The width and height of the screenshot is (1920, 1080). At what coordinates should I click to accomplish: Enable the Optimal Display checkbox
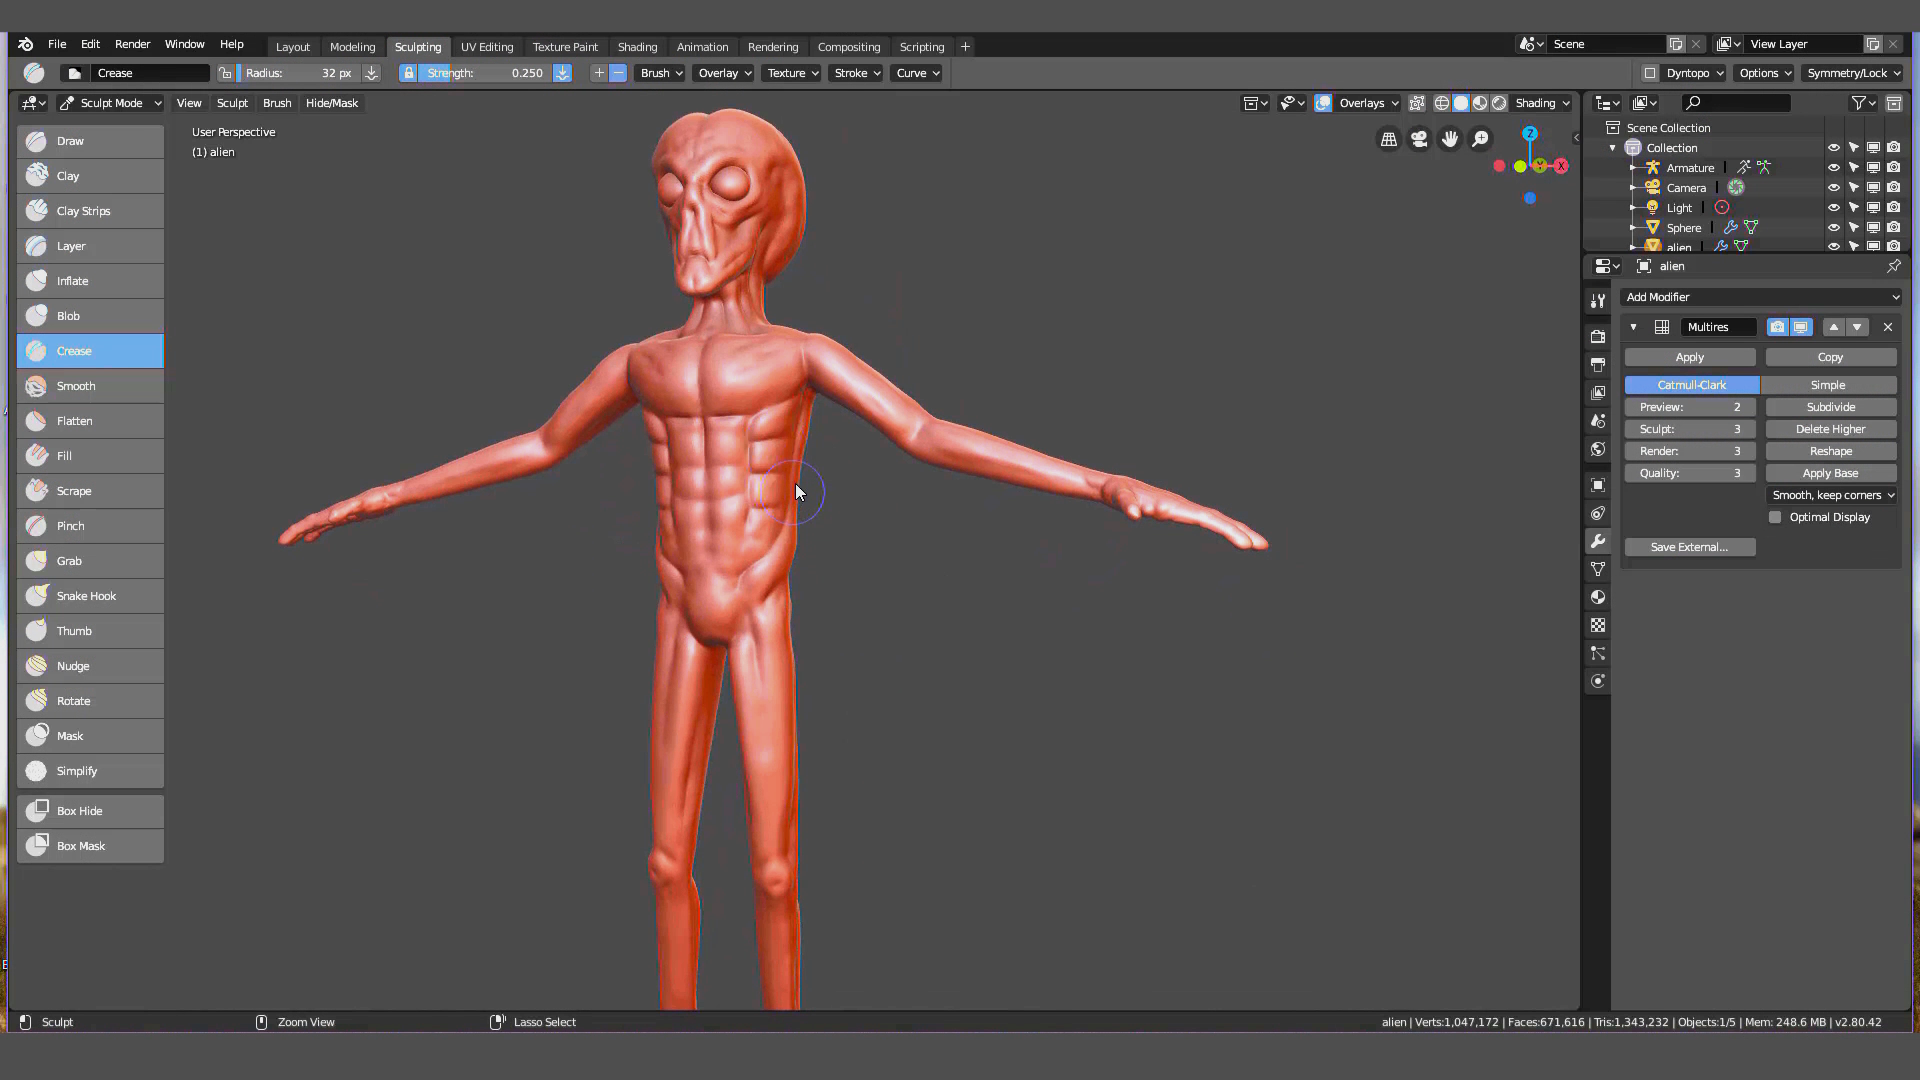coord(1775,517)
